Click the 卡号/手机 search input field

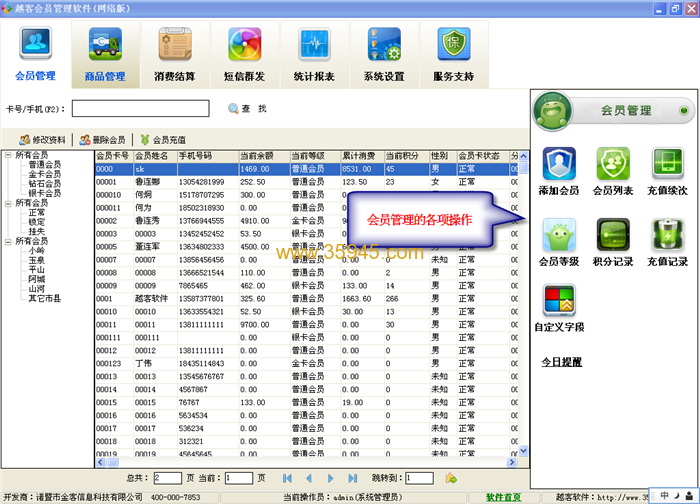click(x=141, y=108)
